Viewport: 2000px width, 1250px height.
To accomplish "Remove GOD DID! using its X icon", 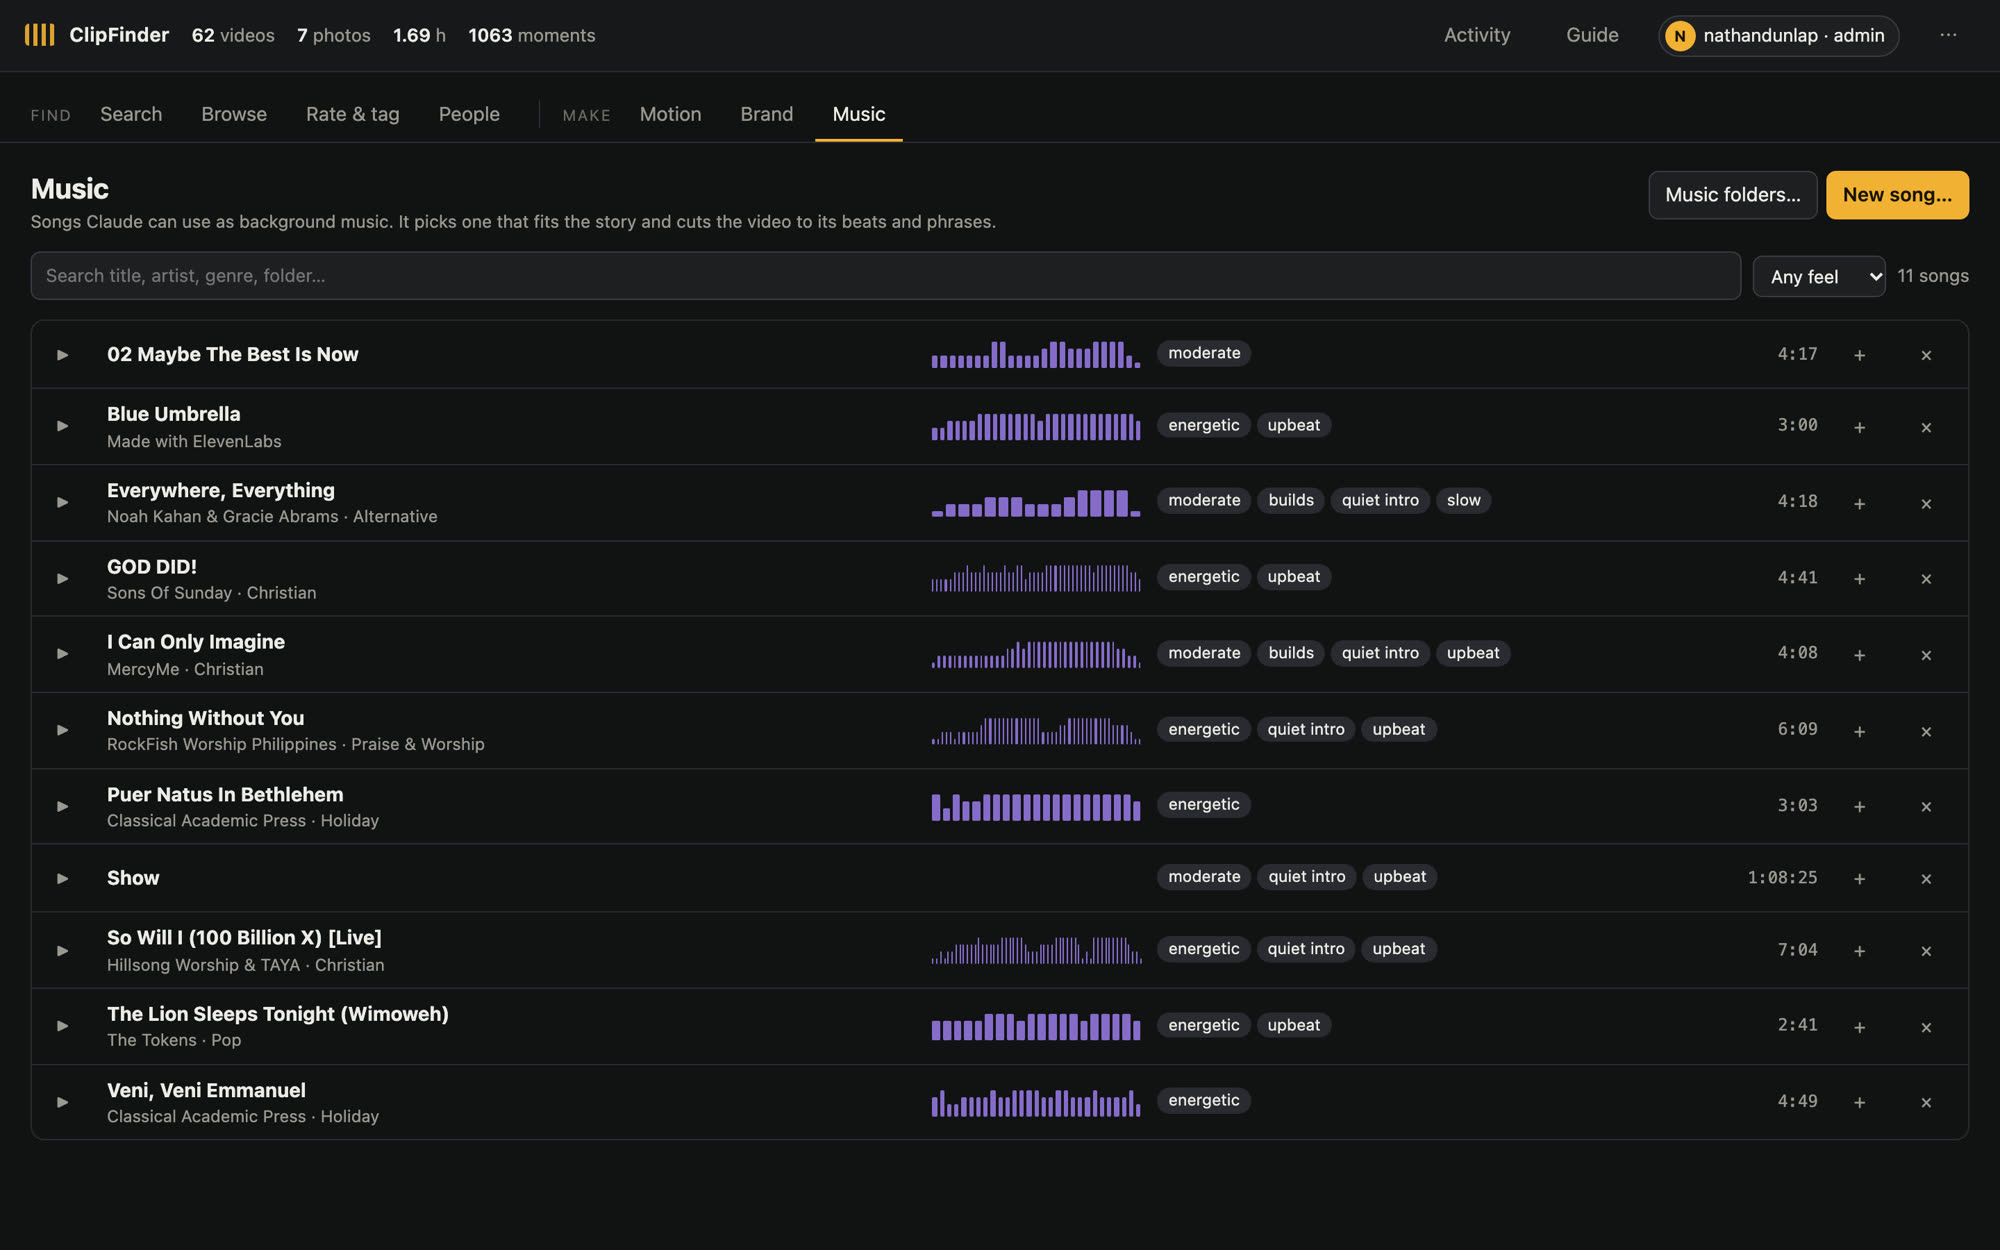I will pos(1926,578).
